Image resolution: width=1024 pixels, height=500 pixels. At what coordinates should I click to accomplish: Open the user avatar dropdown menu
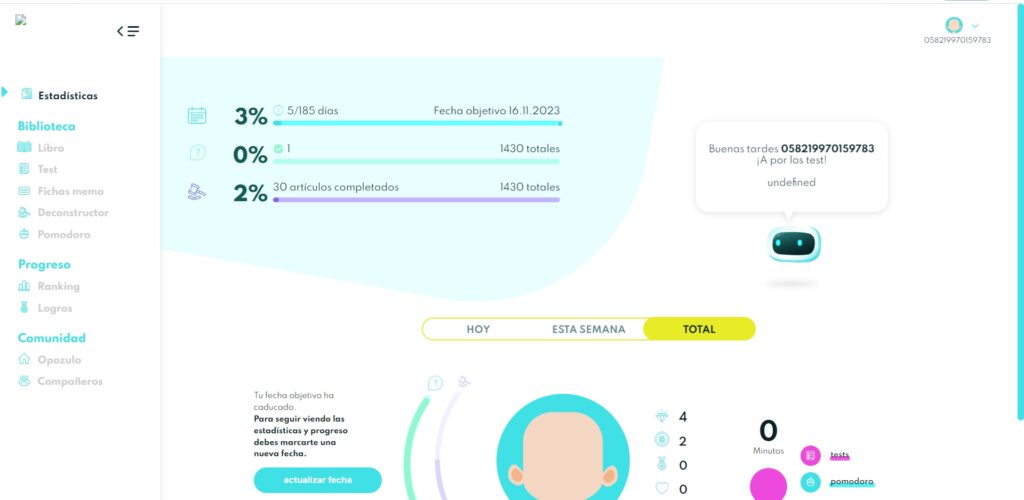coord(960,26)
